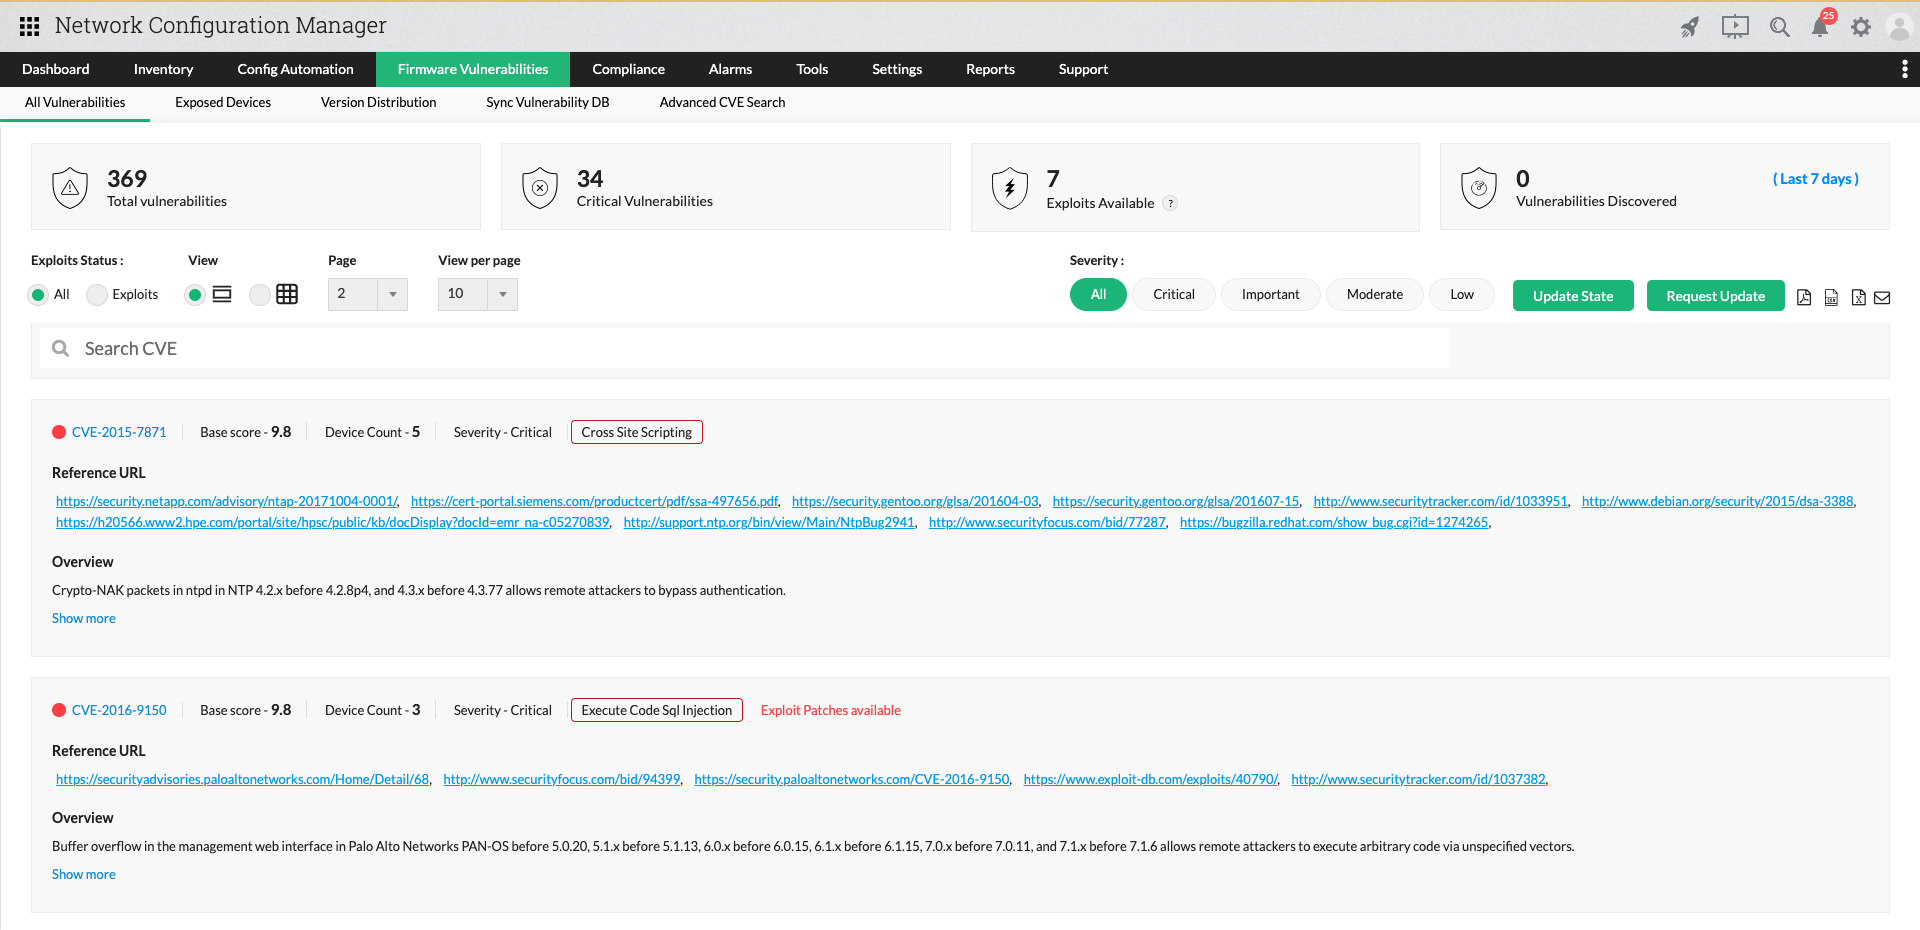The width and height of the screenshot is (1920, 930).
Task: Export the data to Excel
Action: pos(1858,297)
